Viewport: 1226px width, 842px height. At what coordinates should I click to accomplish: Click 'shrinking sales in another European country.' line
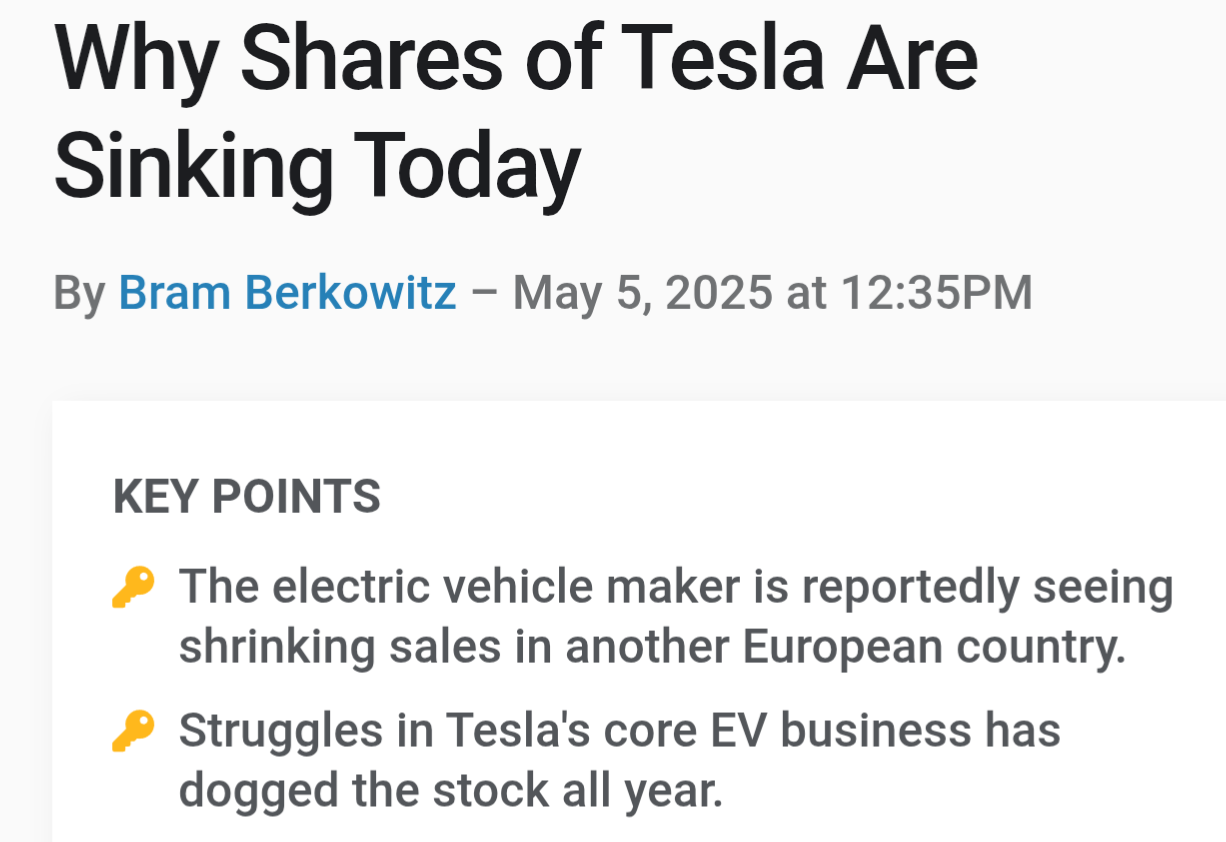(x=652, y=647)
